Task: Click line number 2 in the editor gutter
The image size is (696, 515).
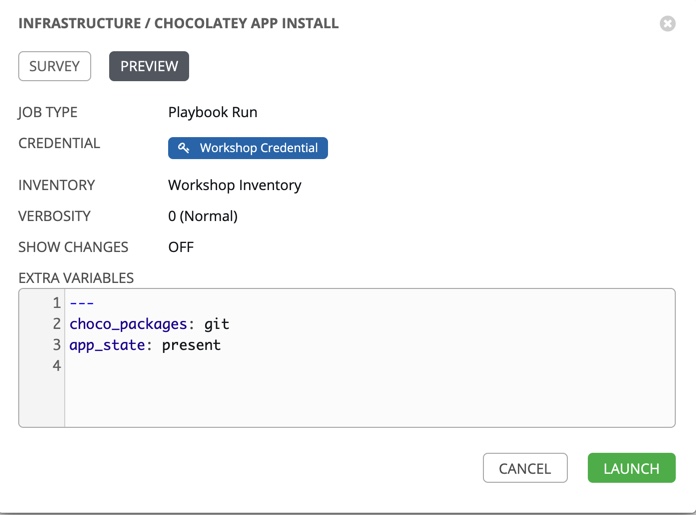Action: [x=57, y=324]
